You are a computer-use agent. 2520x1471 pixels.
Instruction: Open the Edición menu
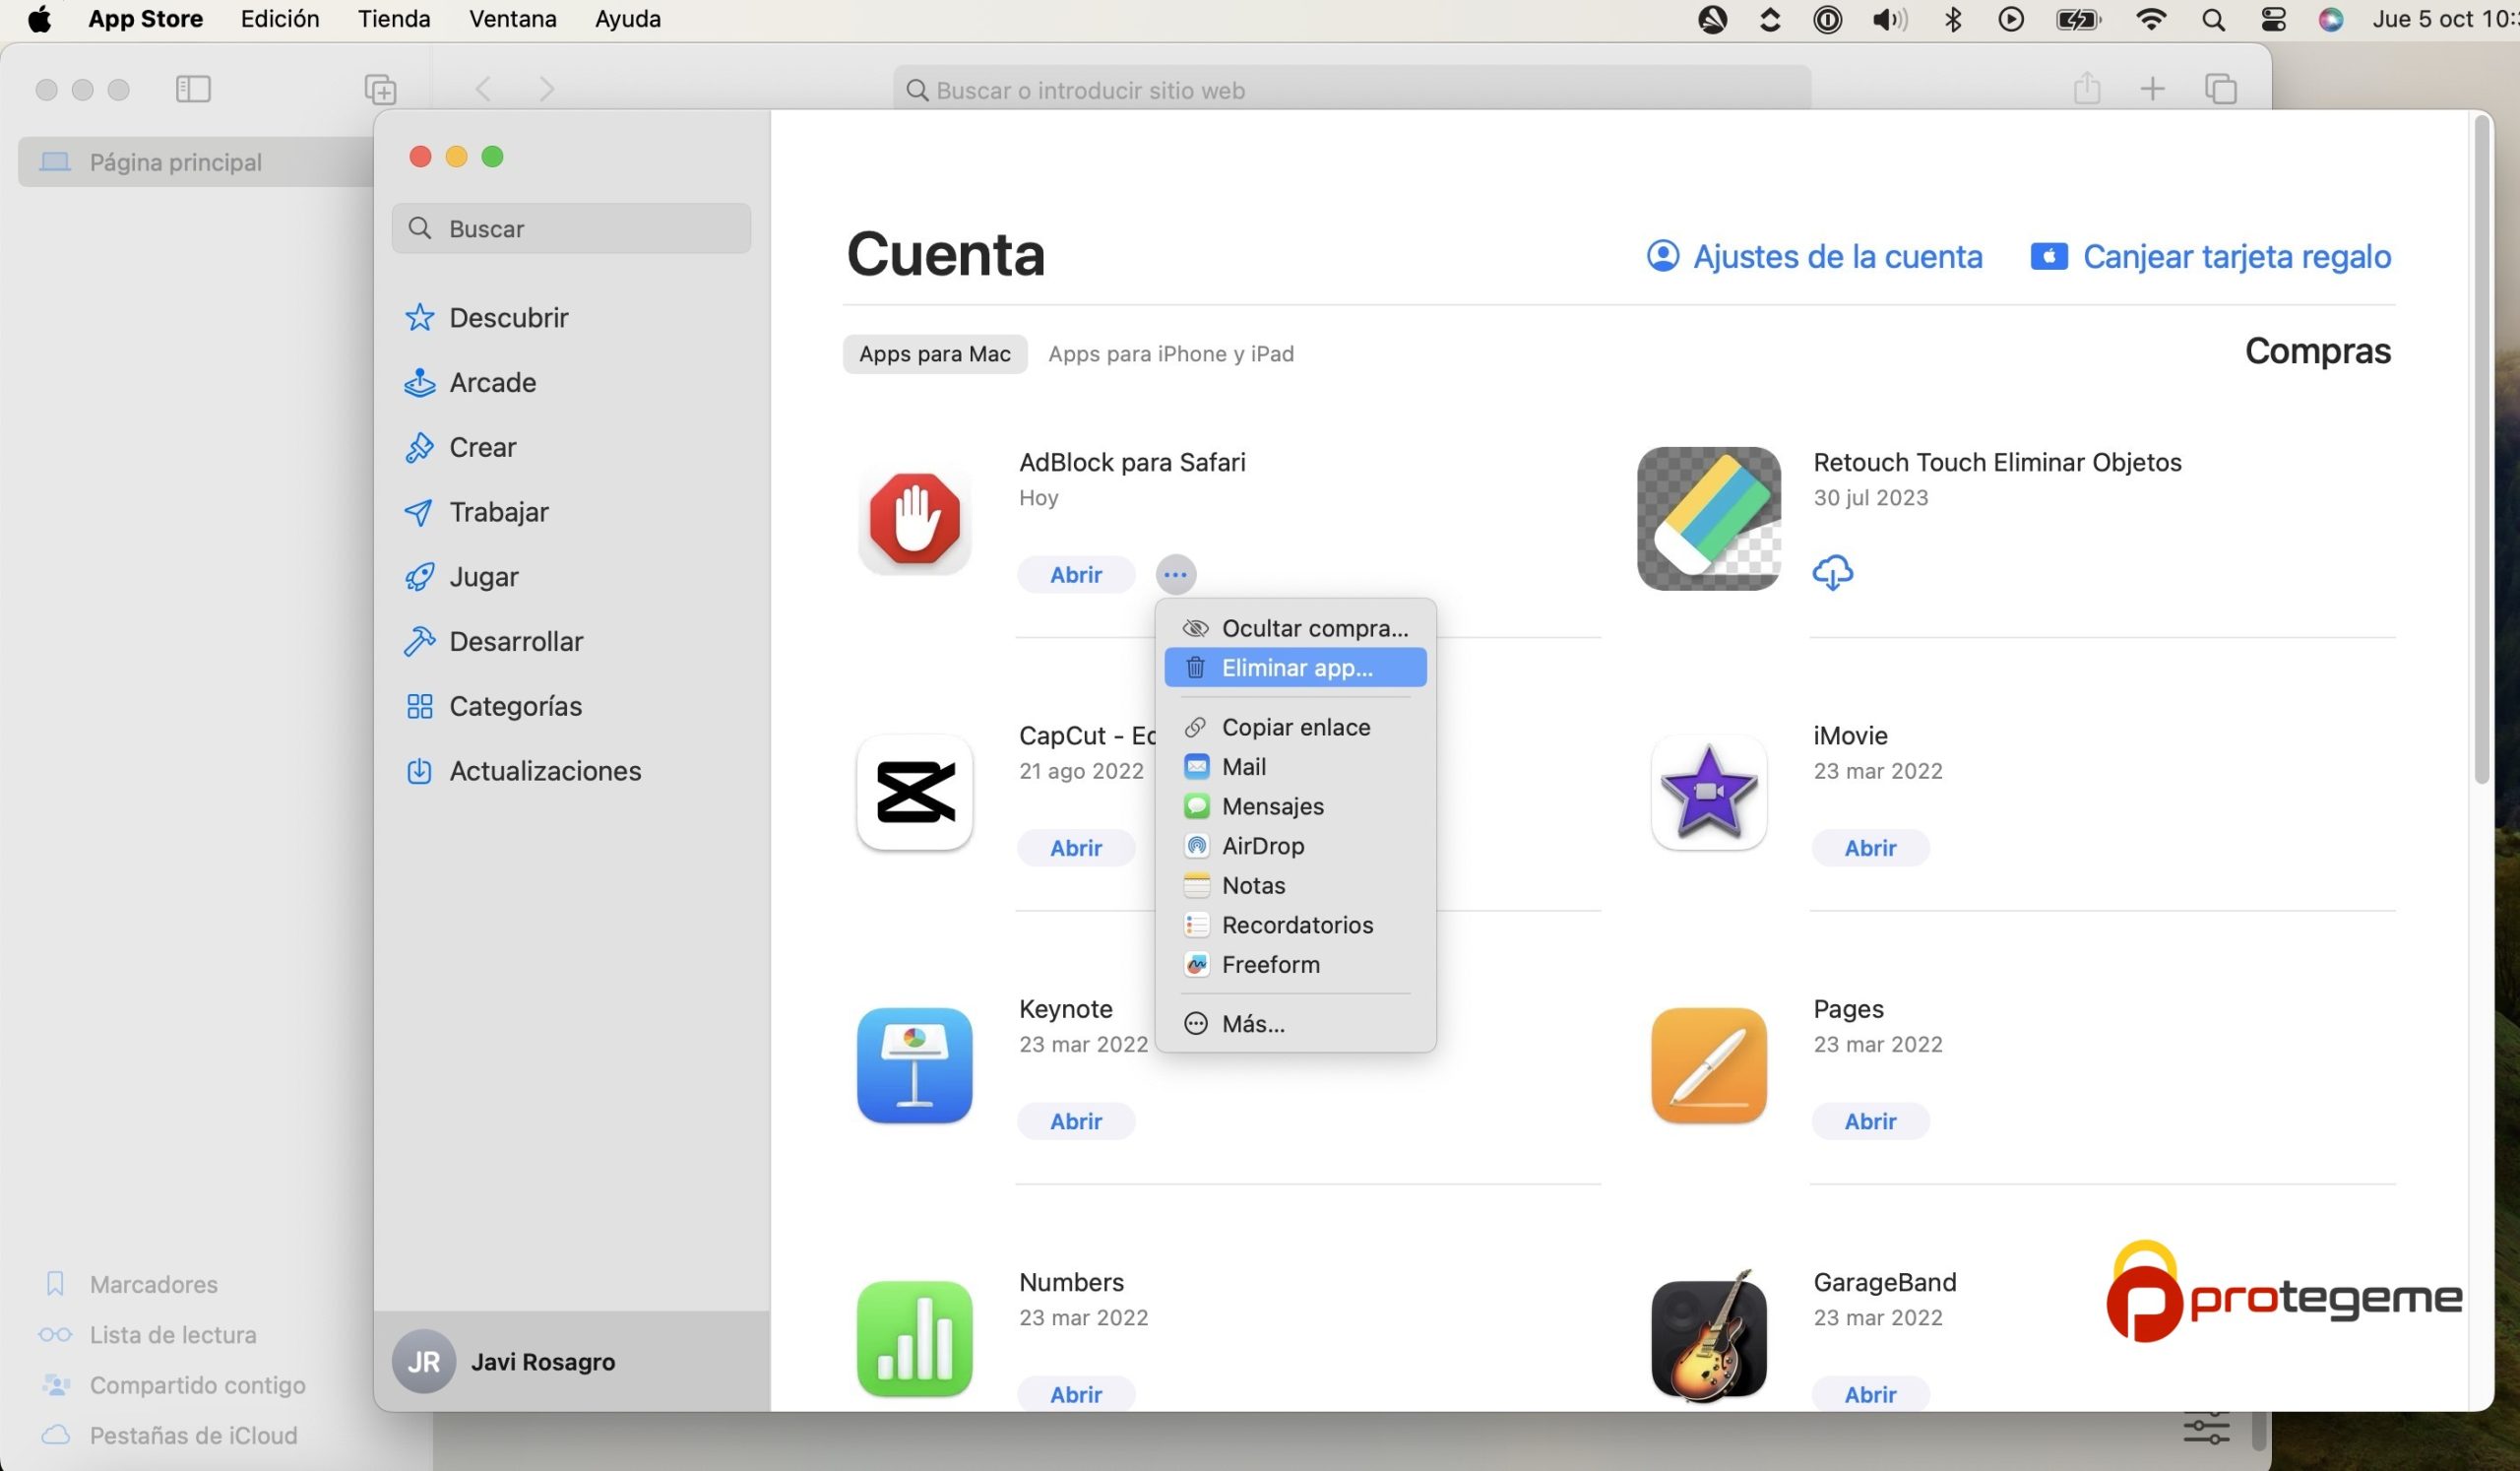coord(280,19)
